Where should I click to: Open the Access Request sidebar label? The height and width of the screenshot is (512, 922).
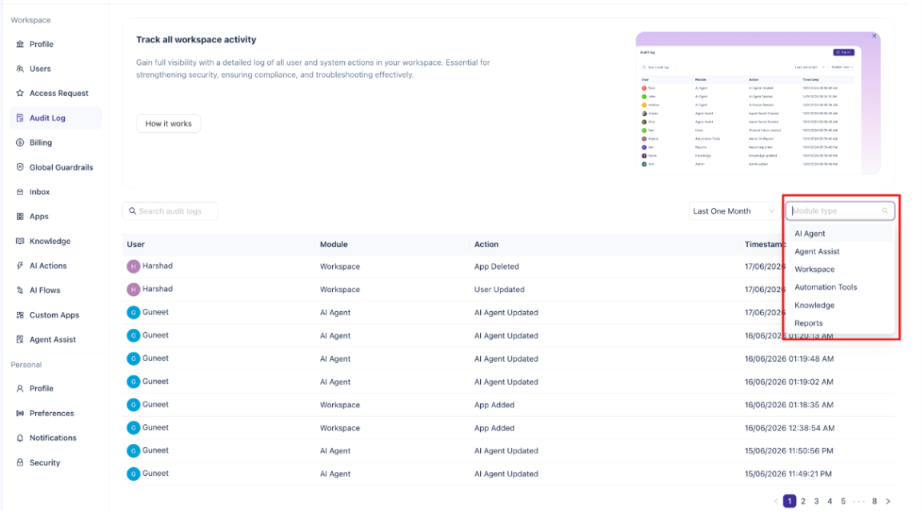pyautogui.click(x=59, y=93)
